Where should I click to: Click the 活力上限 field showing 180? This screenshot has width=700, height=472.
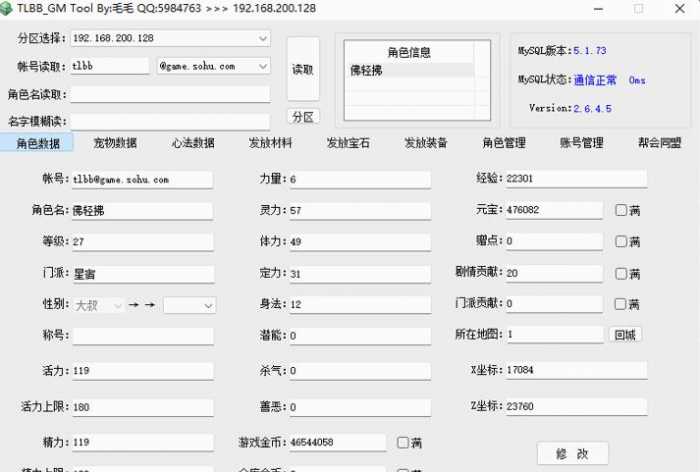tap(143, 407)
